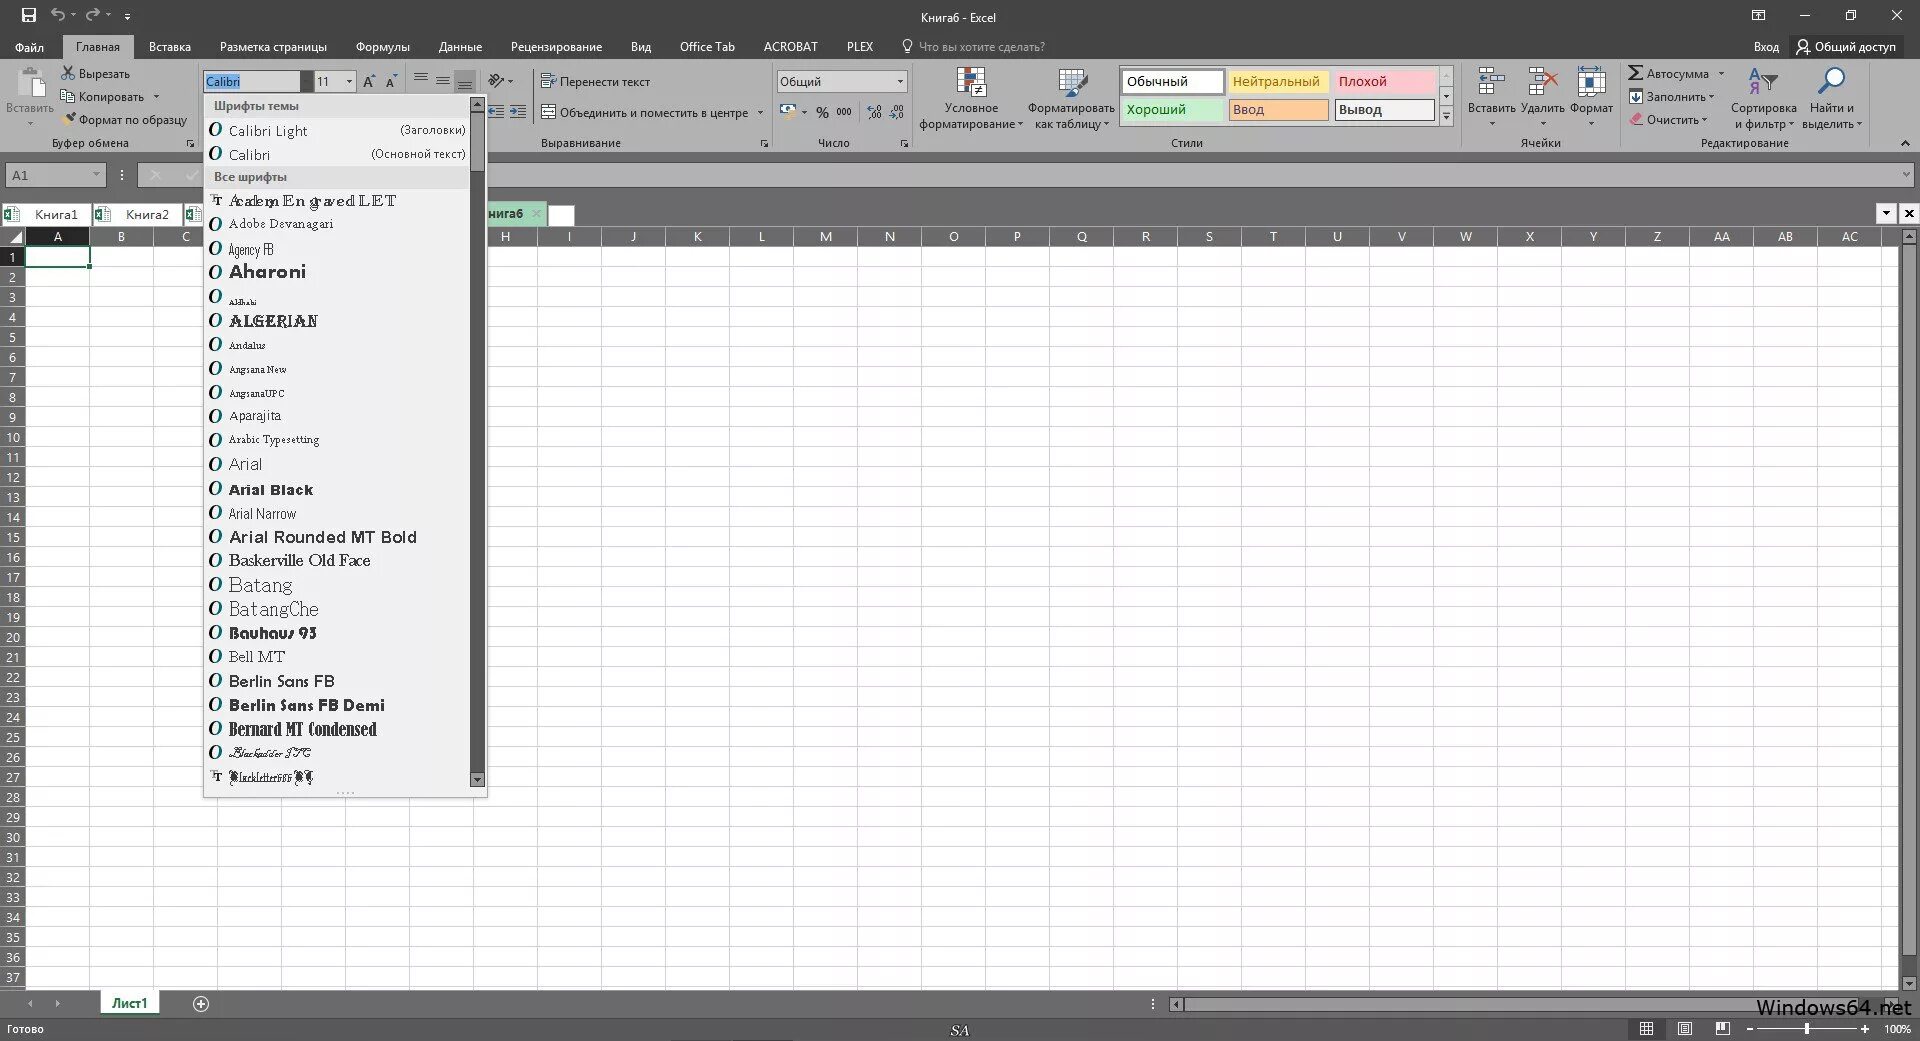Open Найти и выделить magnifier menu
The image size is (1920, 1041).
[x=1832, y=98]
